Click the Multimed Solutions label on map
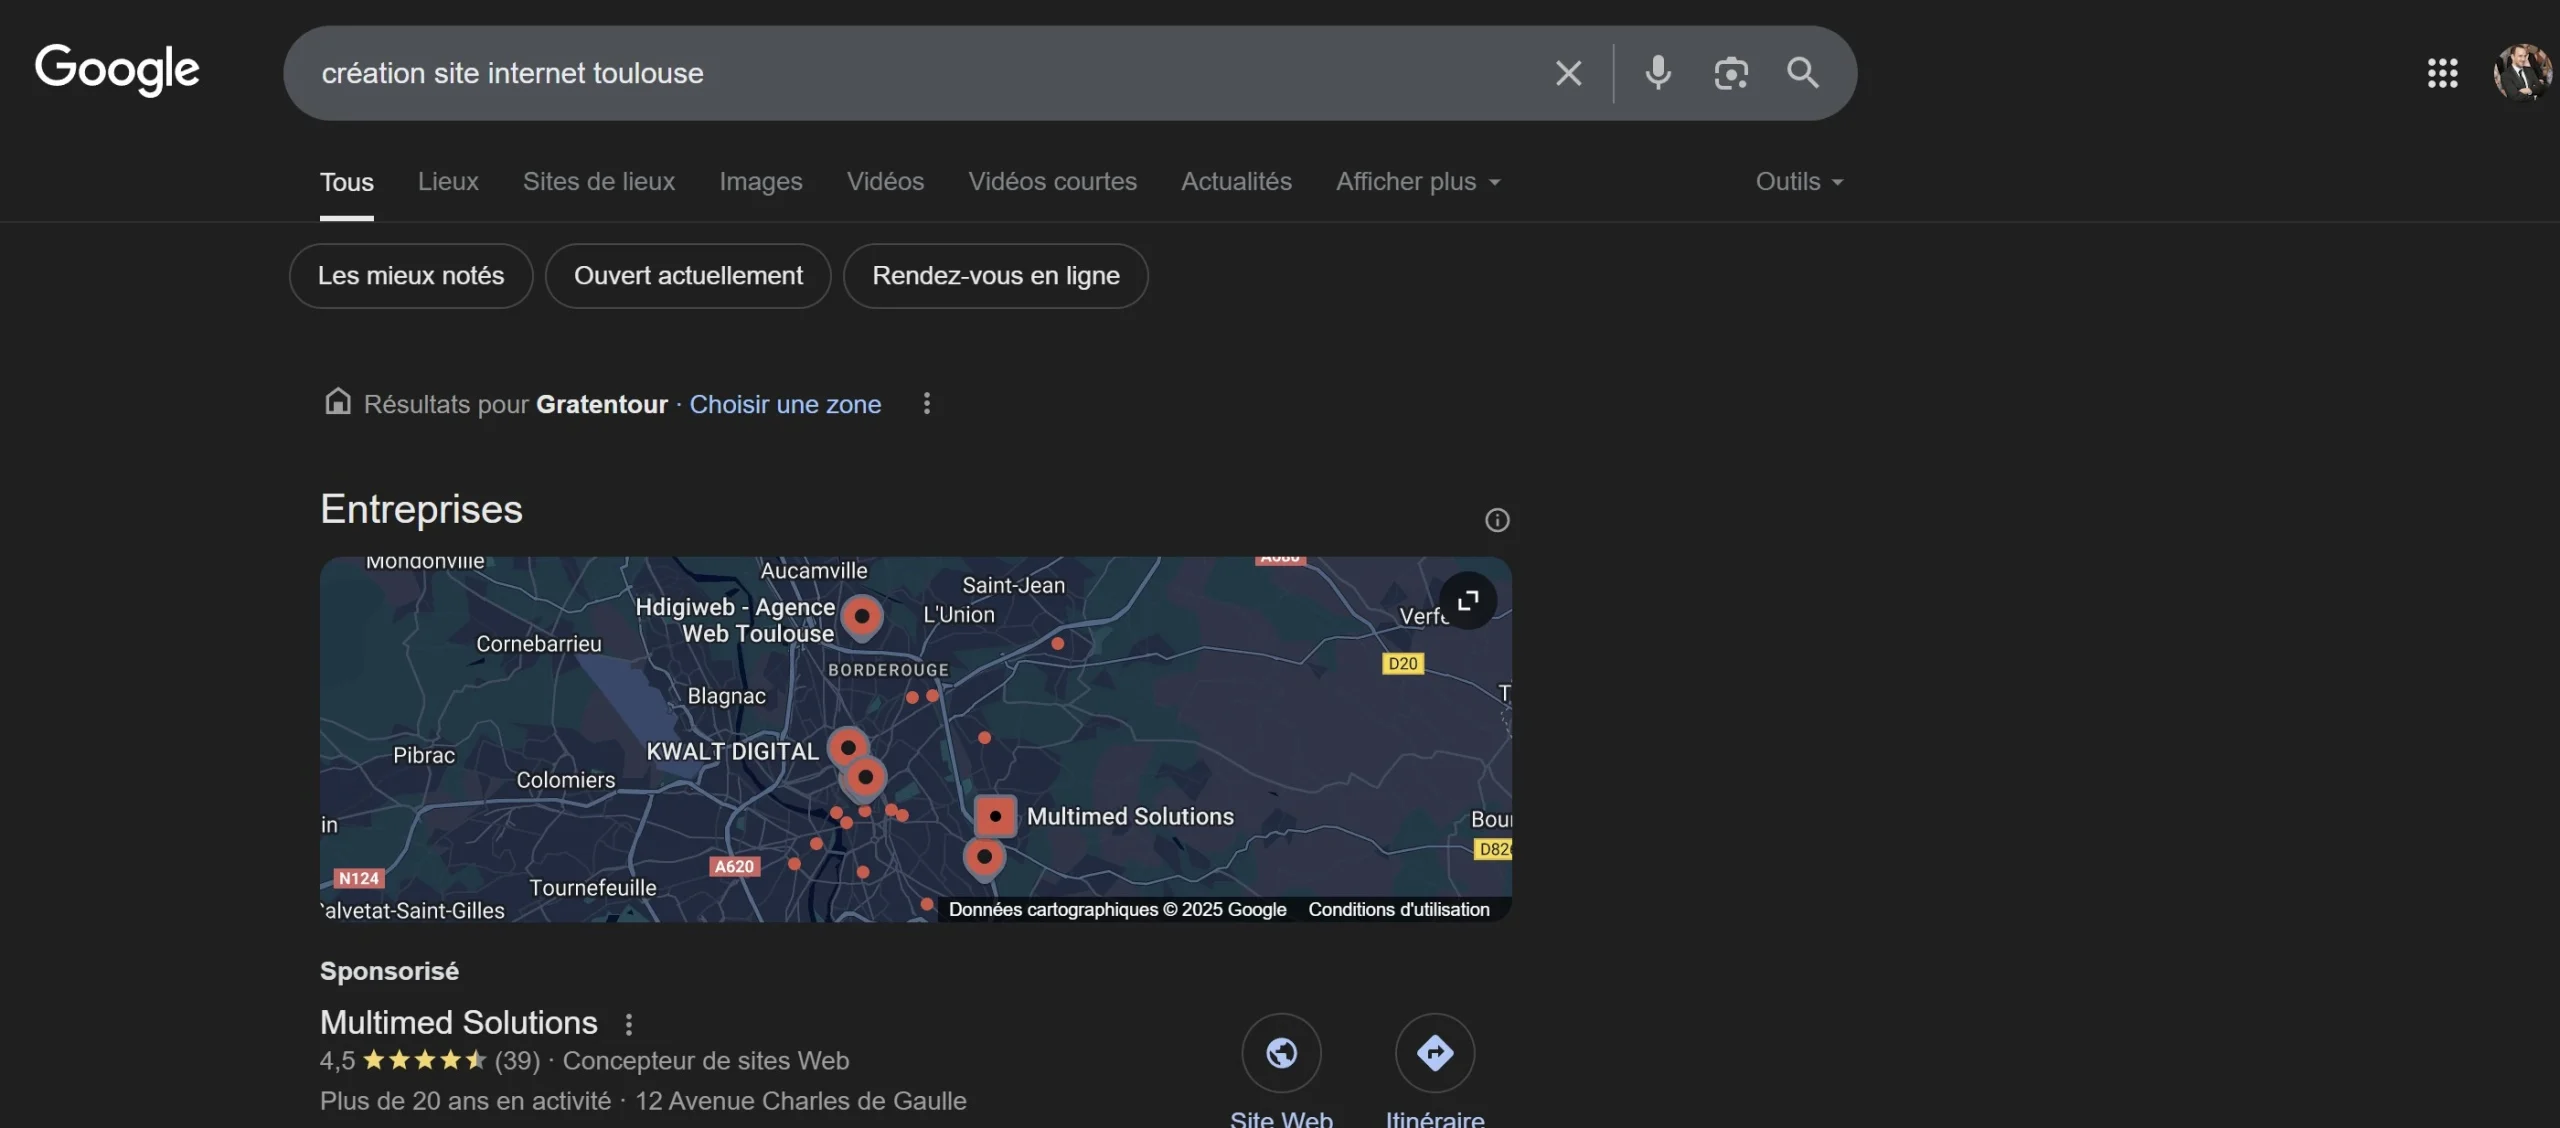 (x=1130, y=816)
